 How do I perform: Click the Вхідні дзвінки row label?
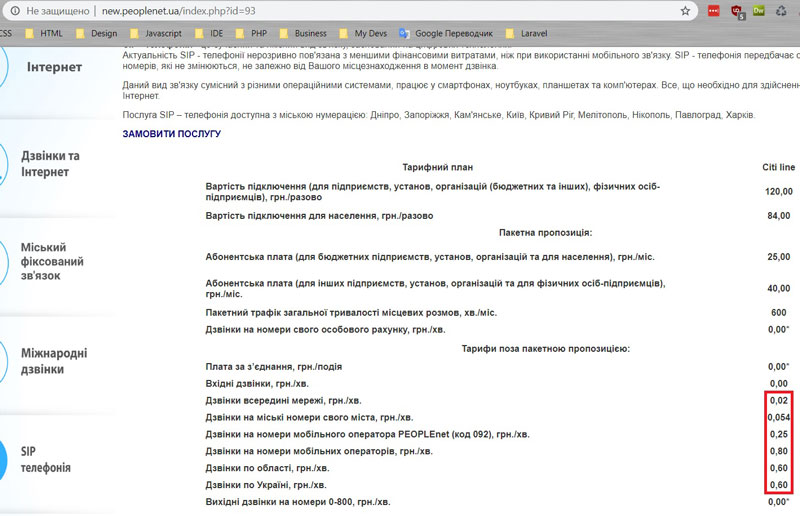pos(257,384)
